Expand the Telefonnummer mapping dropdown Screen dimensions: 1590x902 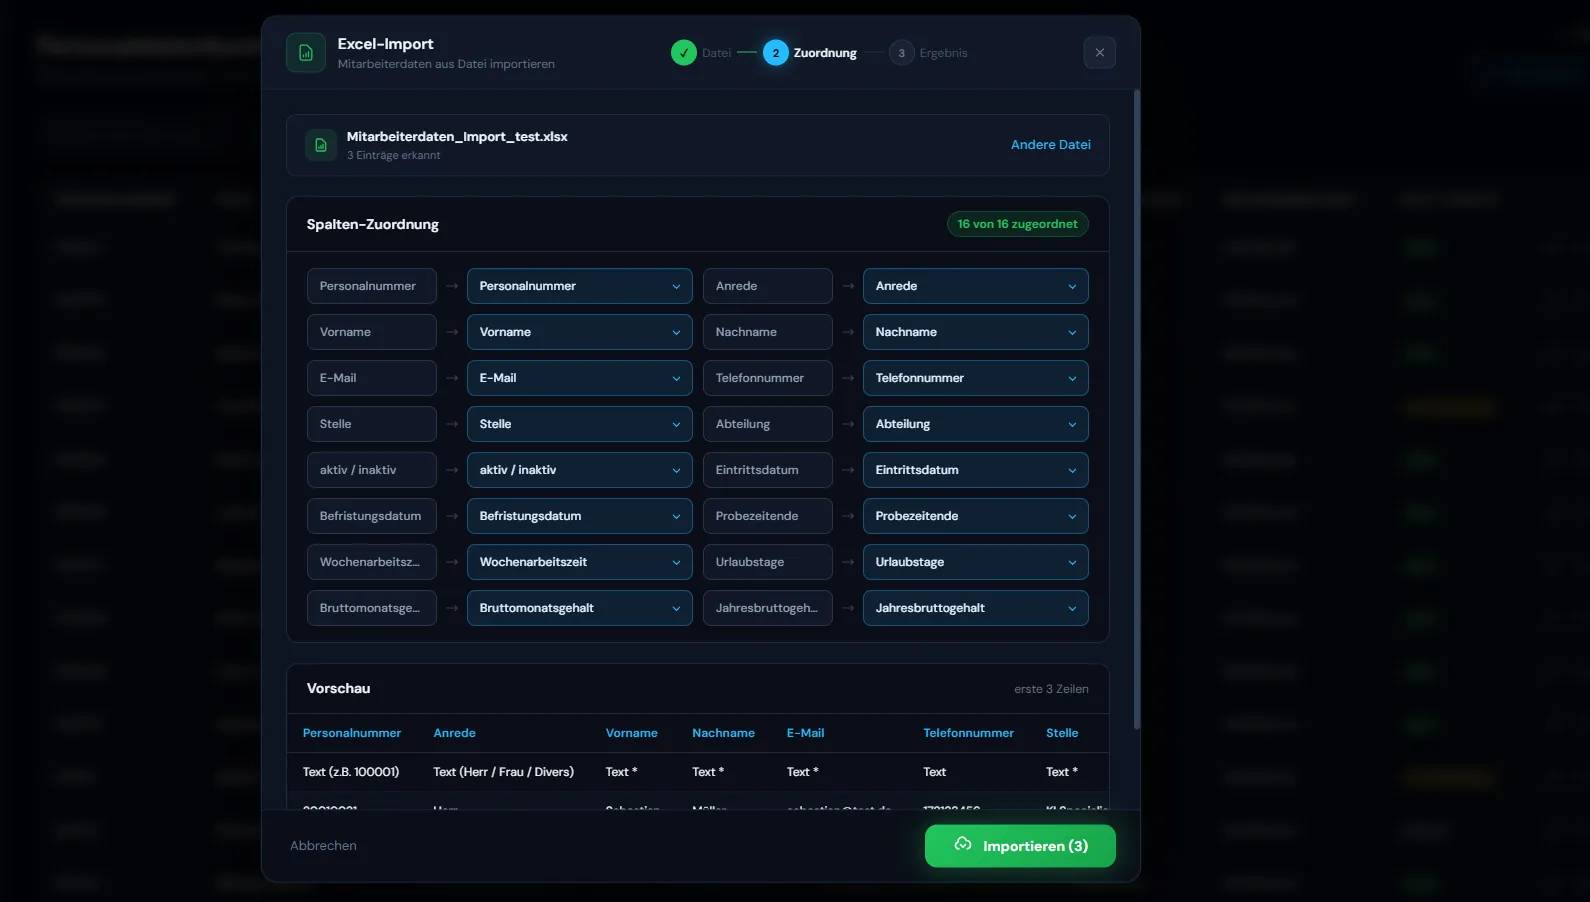click(x=975, y=378)
